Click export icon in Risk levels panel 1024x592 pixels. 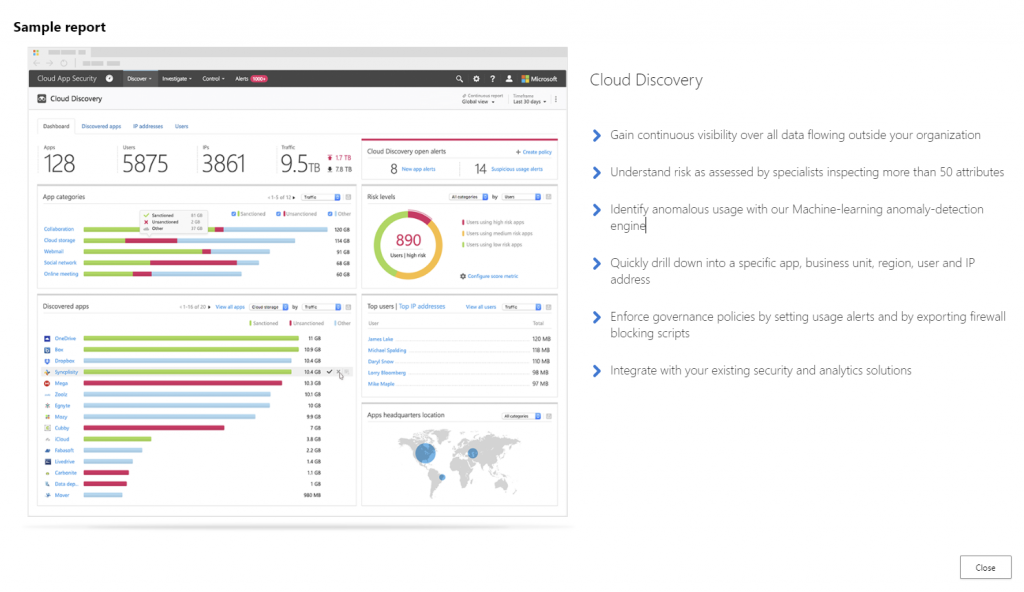(549, 197)
